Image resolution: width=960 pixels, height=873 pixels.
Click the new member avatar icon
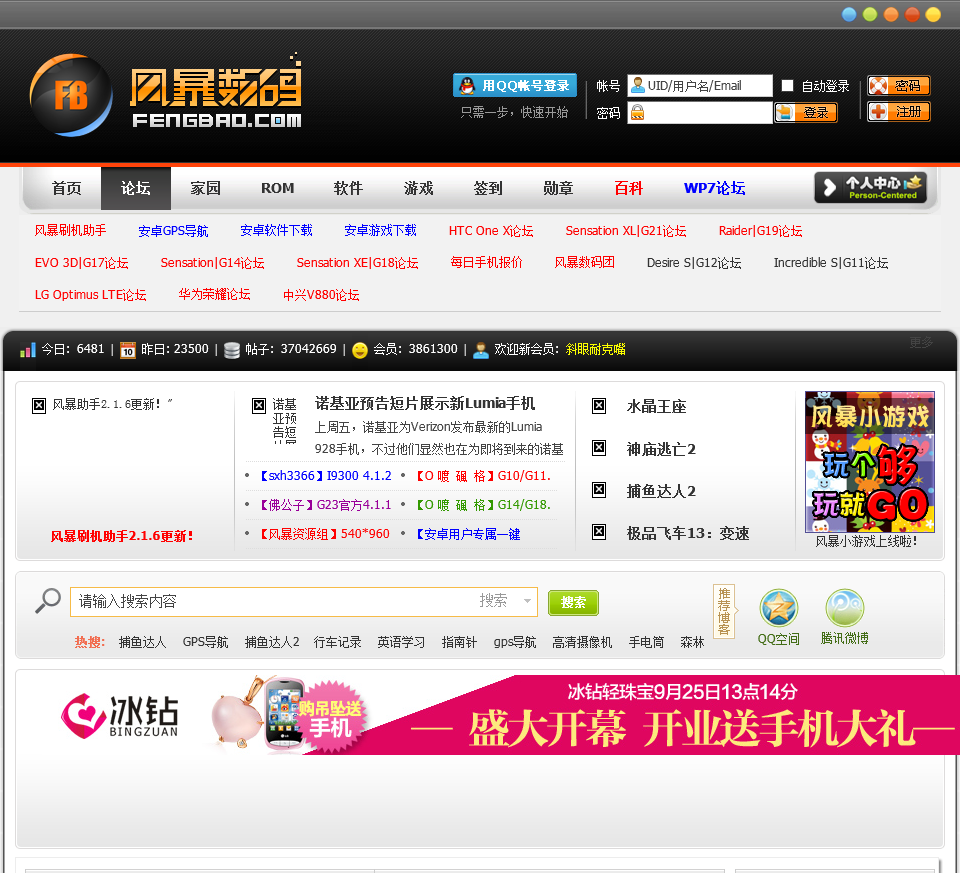tap(481, 350)
